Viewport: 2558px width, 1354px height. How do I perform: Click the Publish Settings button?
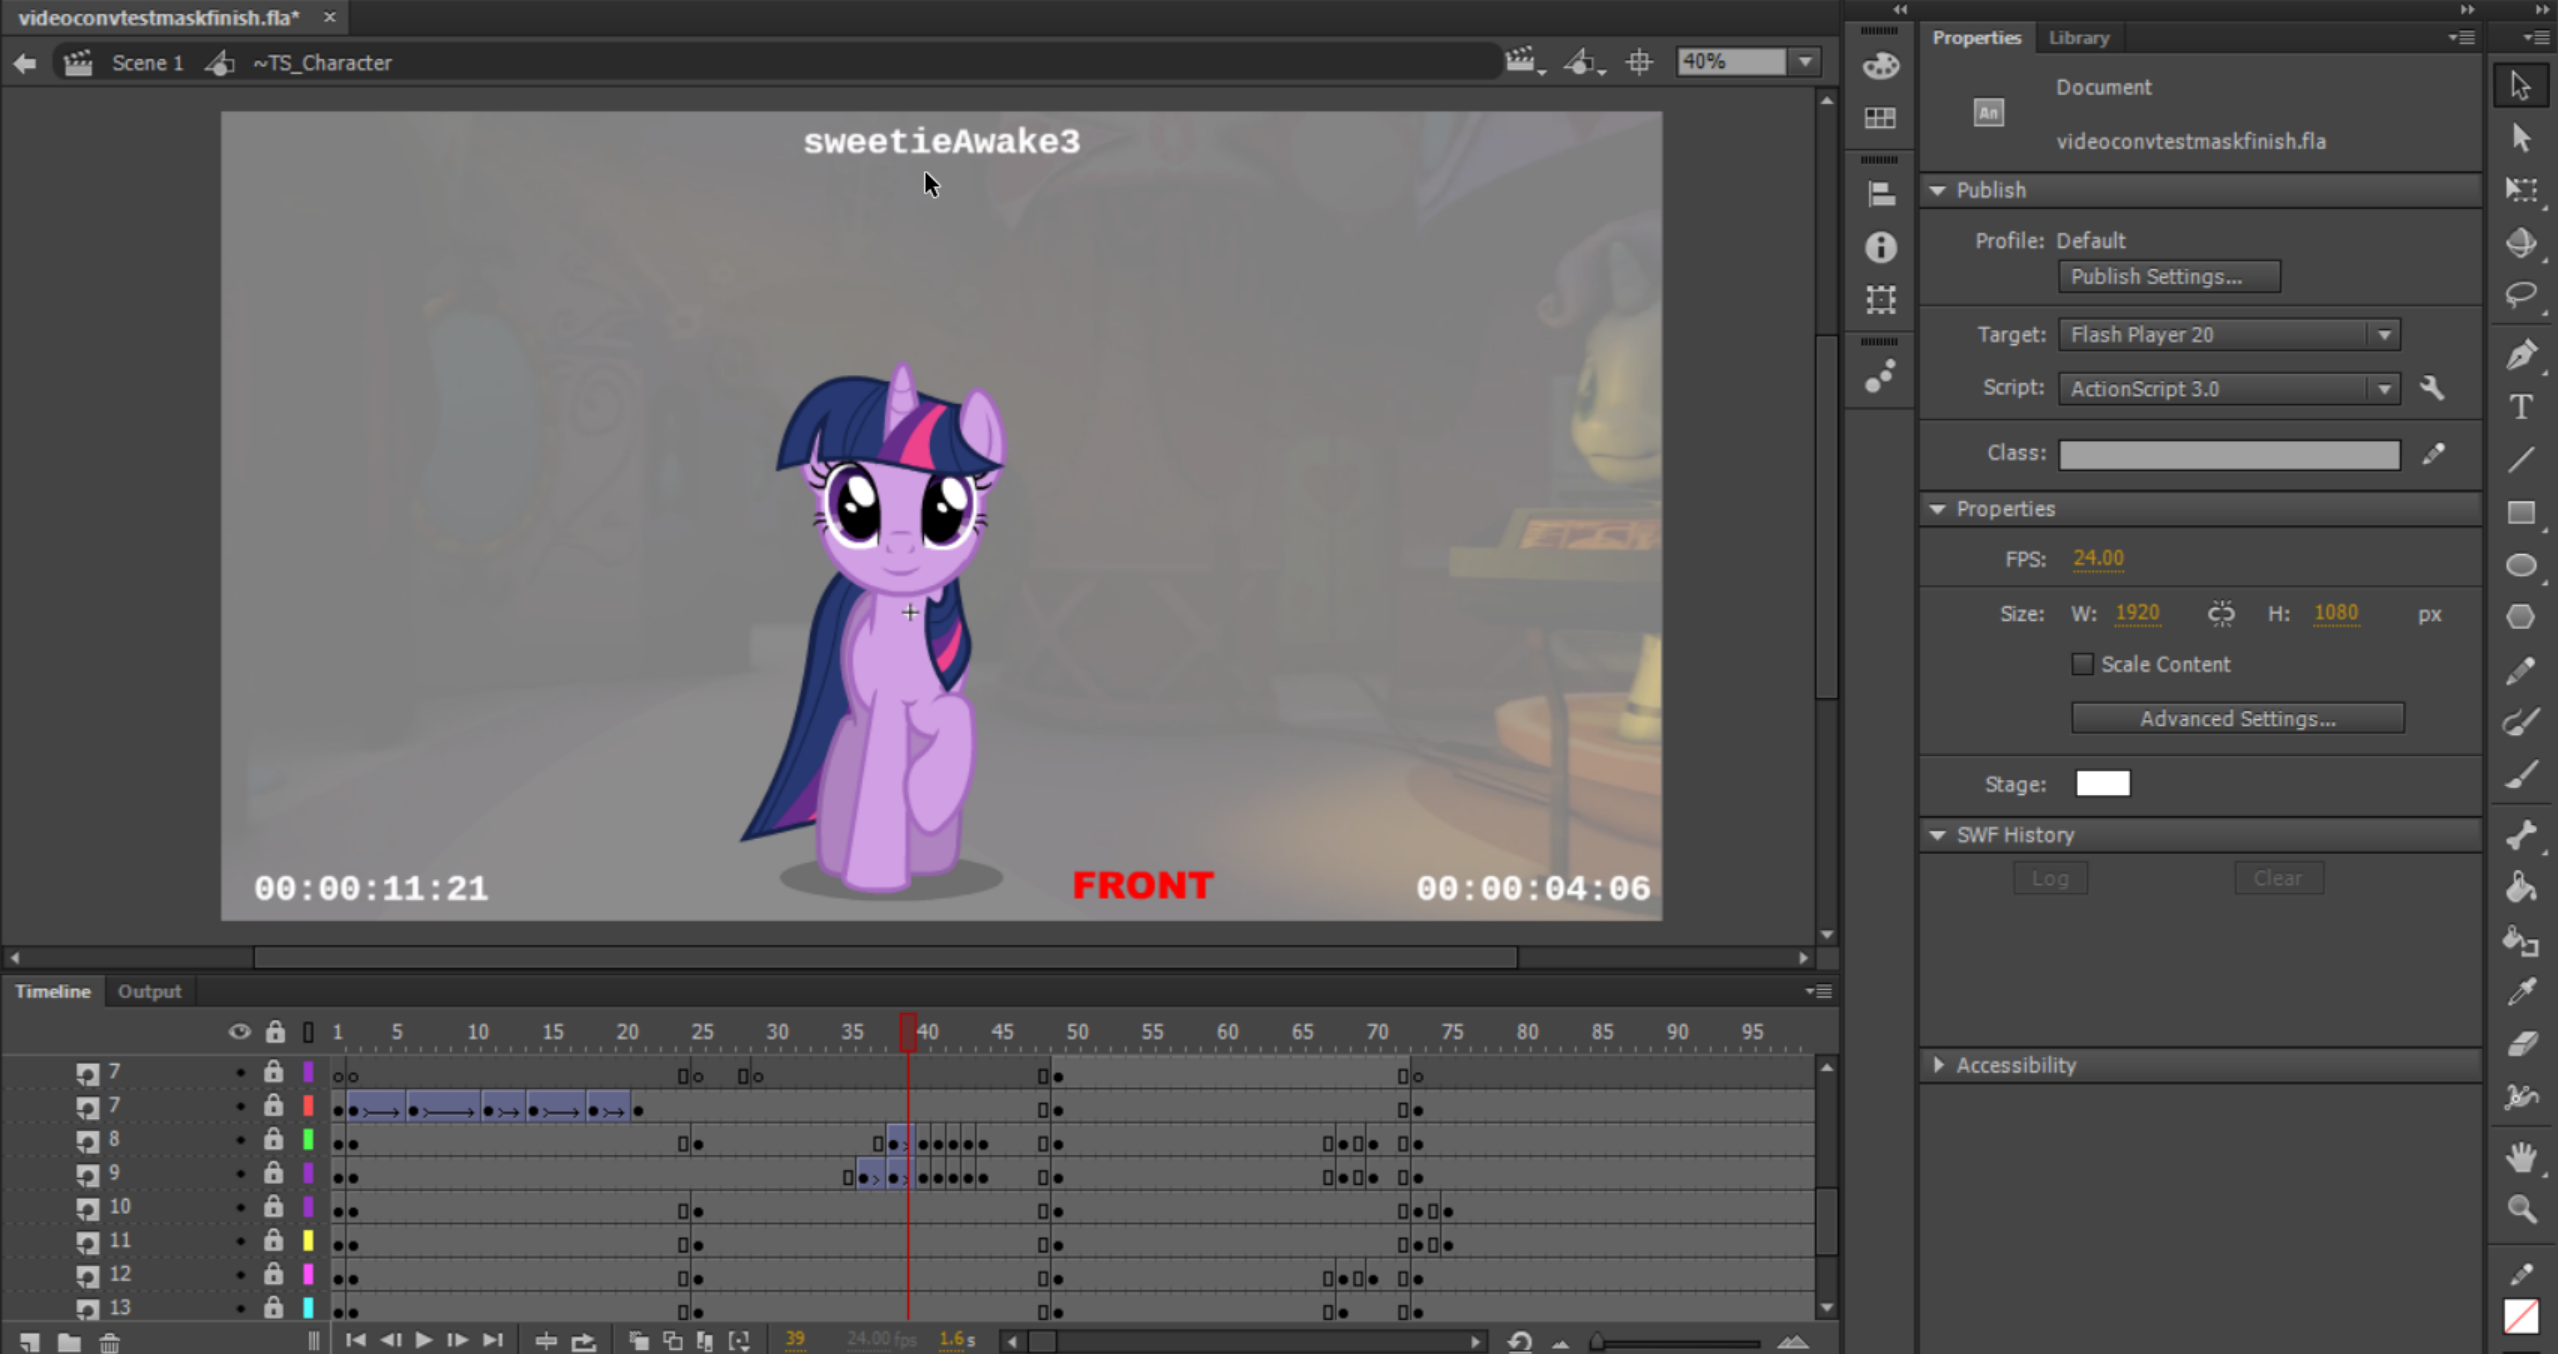[x=2169, y=277]
